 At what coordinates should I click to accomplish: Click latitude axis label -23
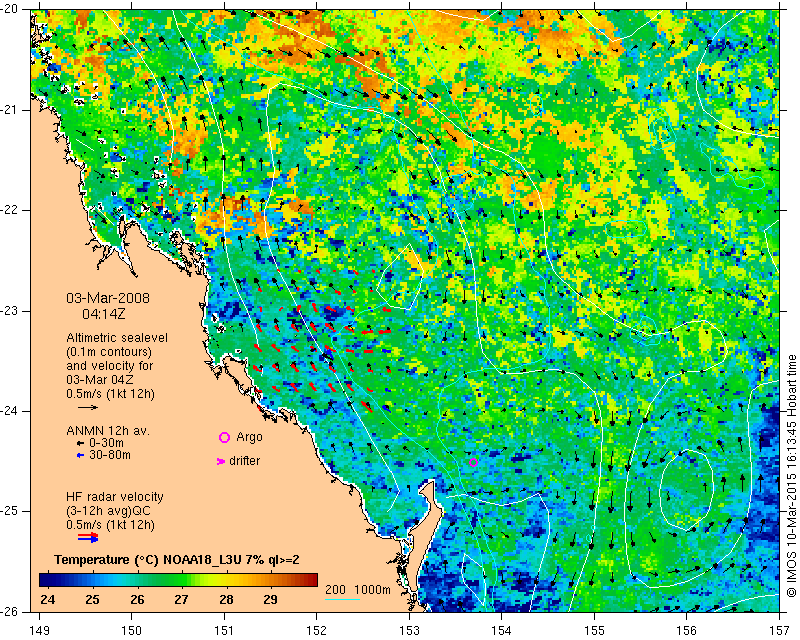pos(10,311)
